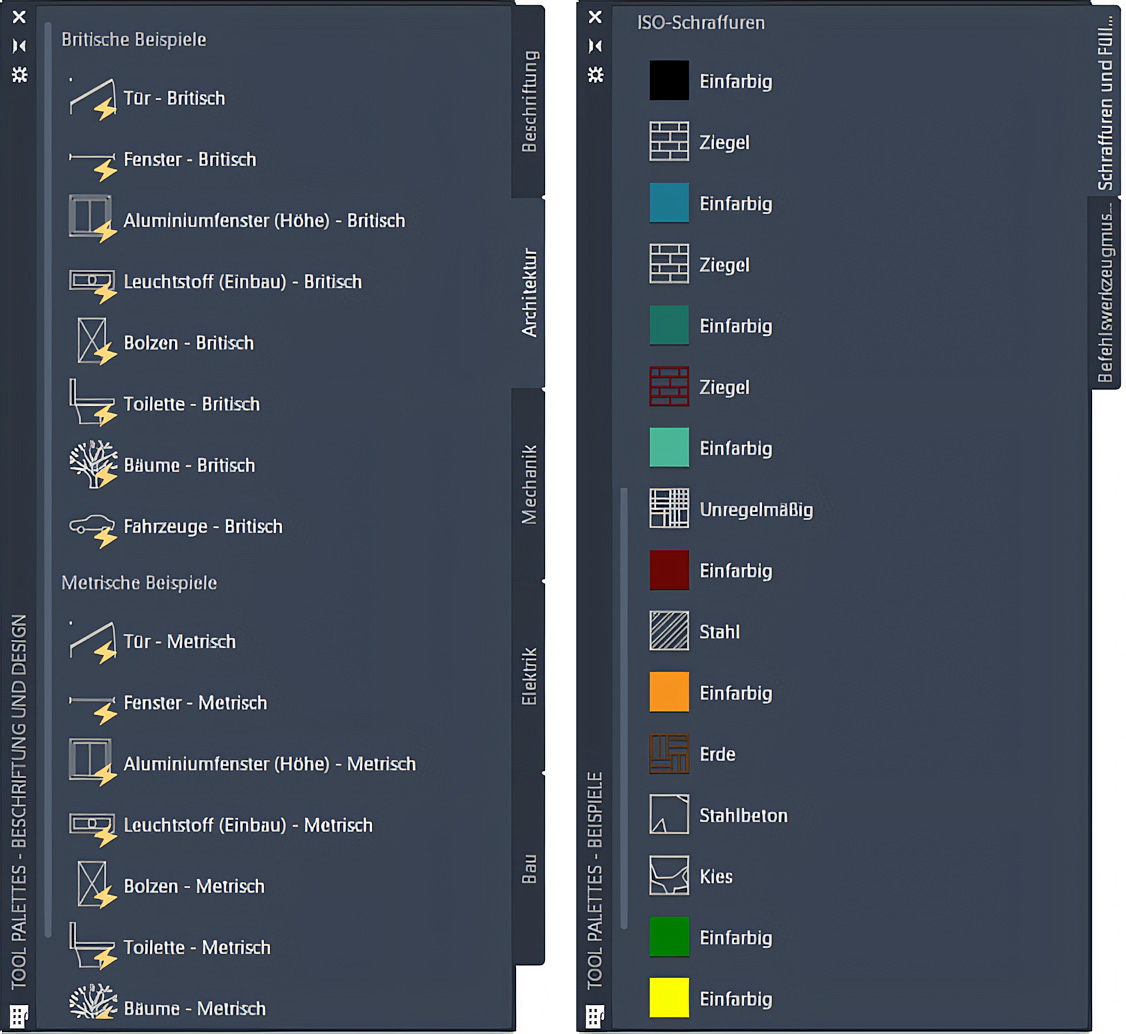
Task: Pick the yellow Einfarbig color swatch
Action: click(x=668, y=998)
